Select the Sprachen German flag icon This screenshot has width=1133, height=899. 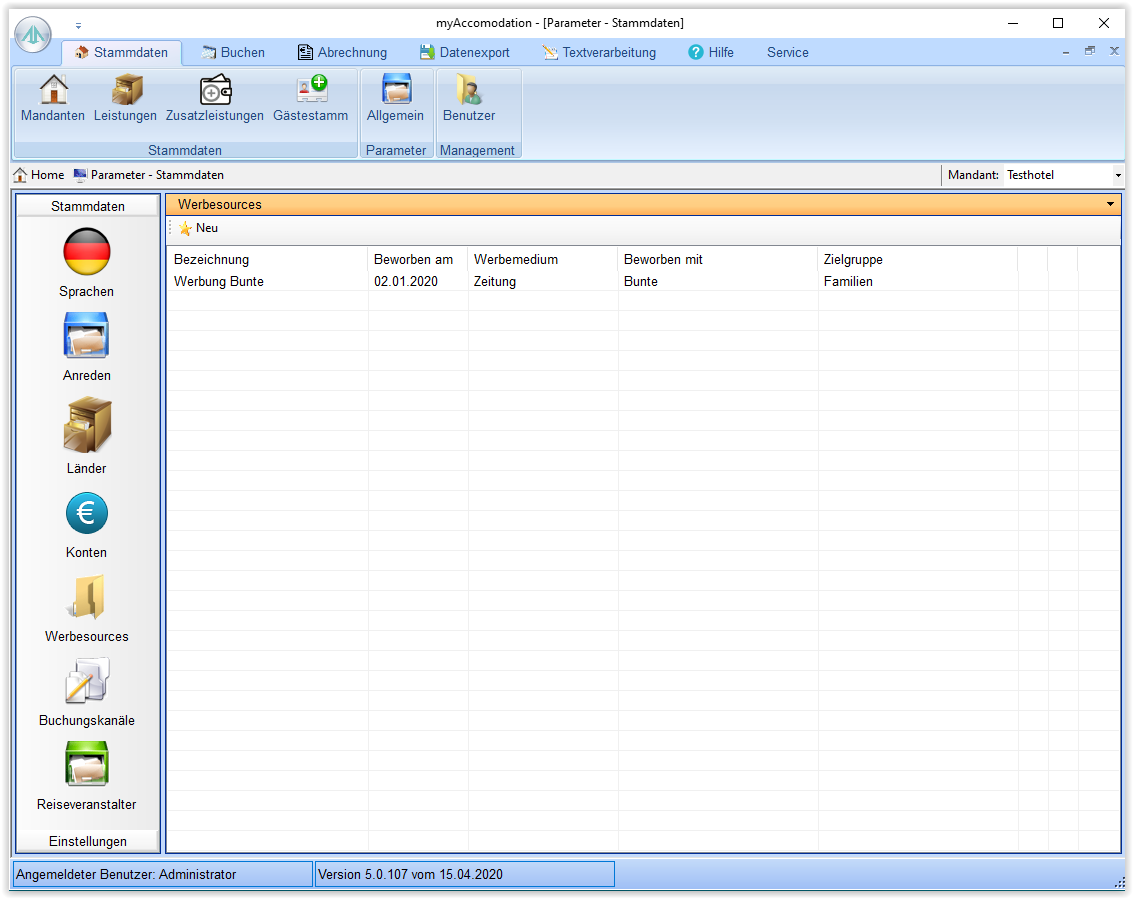click(x=87, y=252)
